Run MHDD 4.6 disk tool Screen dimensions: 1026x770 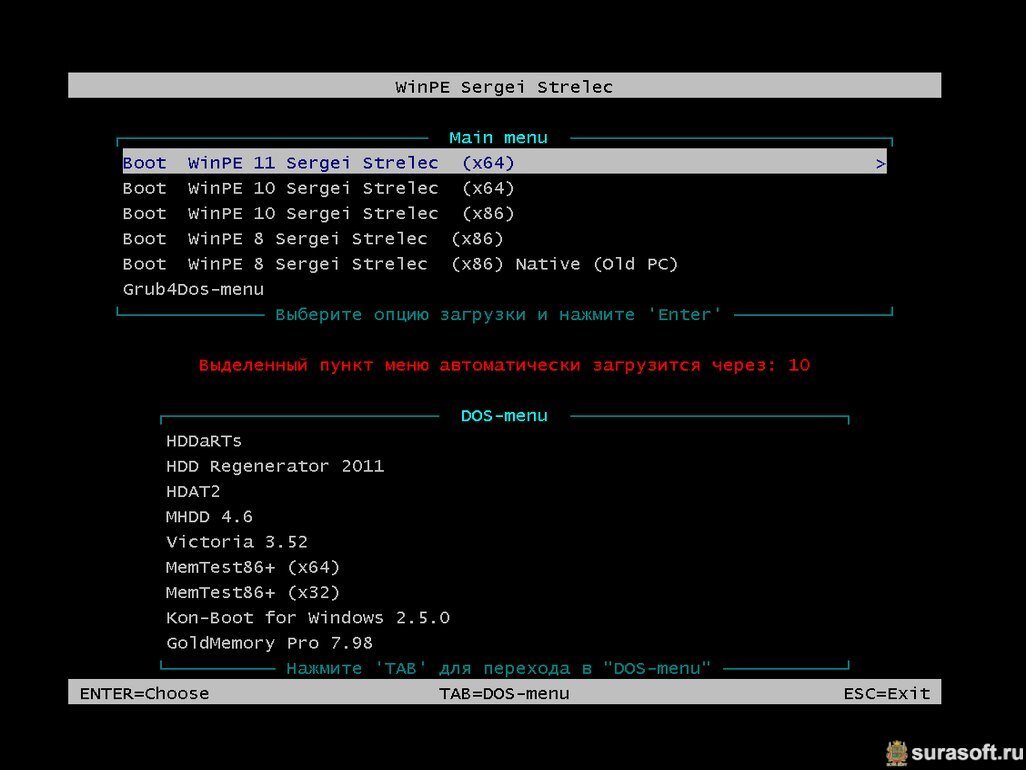209,517
